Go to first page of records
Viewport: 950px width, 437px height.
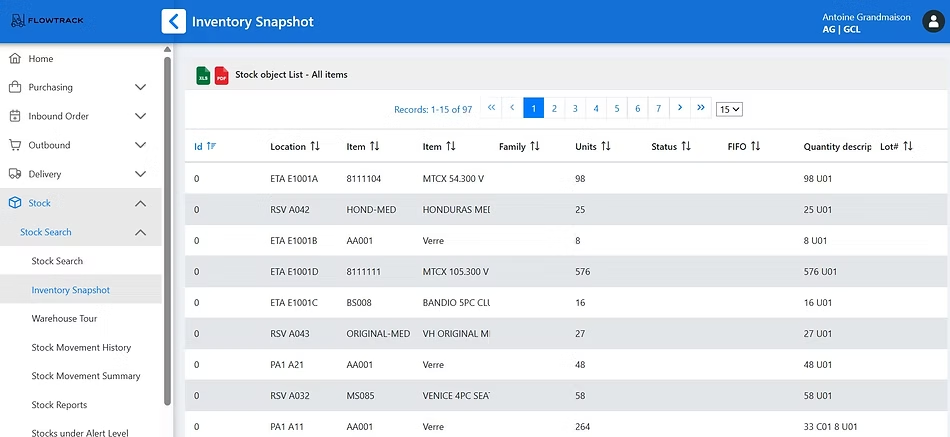pos(491,108)
